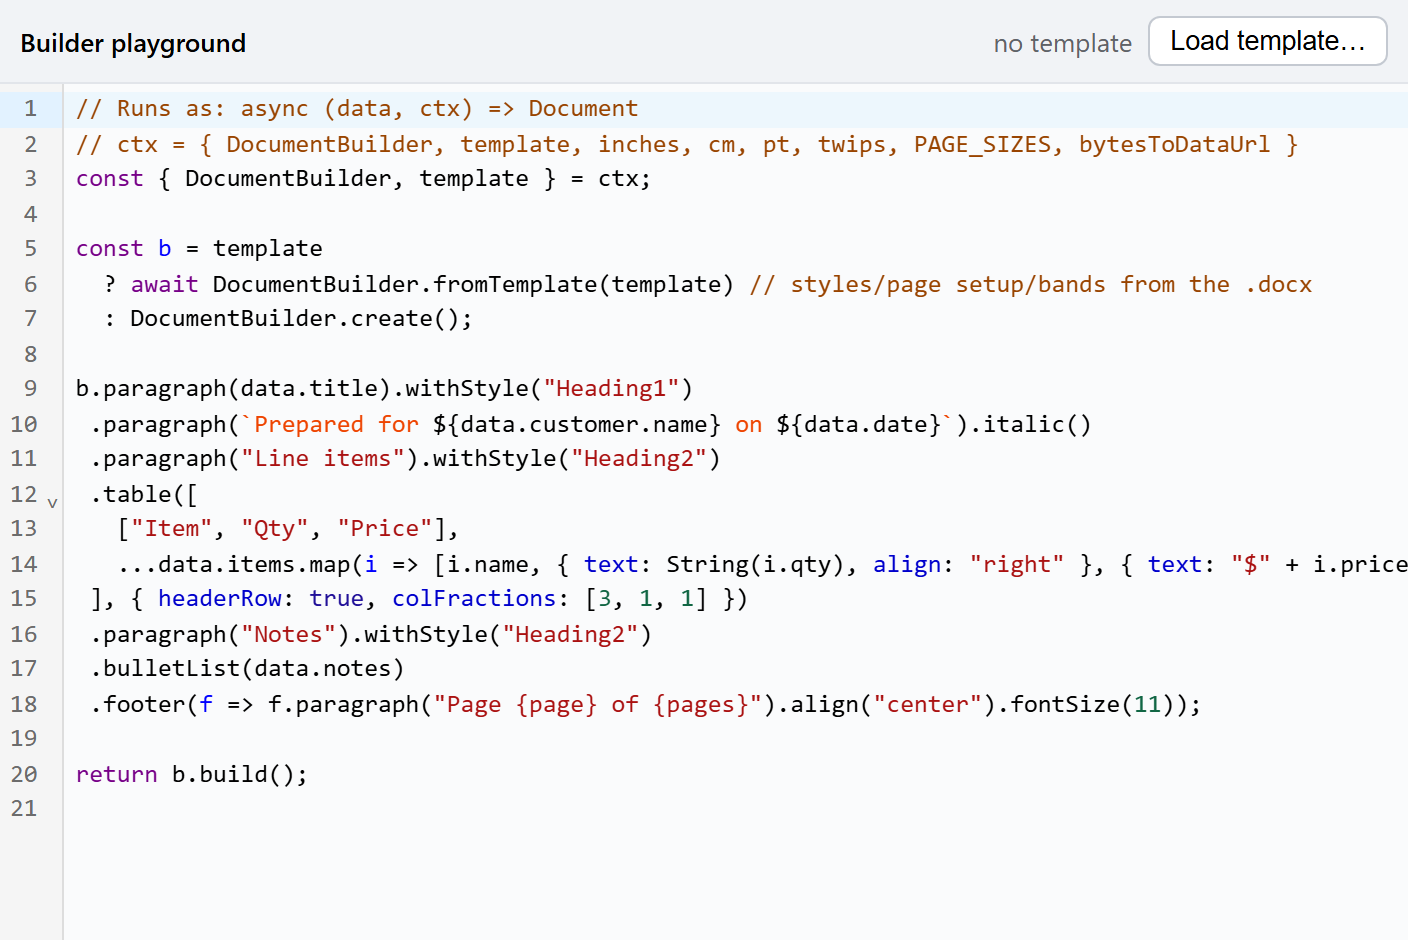This screenshot has height=940, width=1408.
Task: Click the "Line items" string
Action: click(x=323, y=458)
